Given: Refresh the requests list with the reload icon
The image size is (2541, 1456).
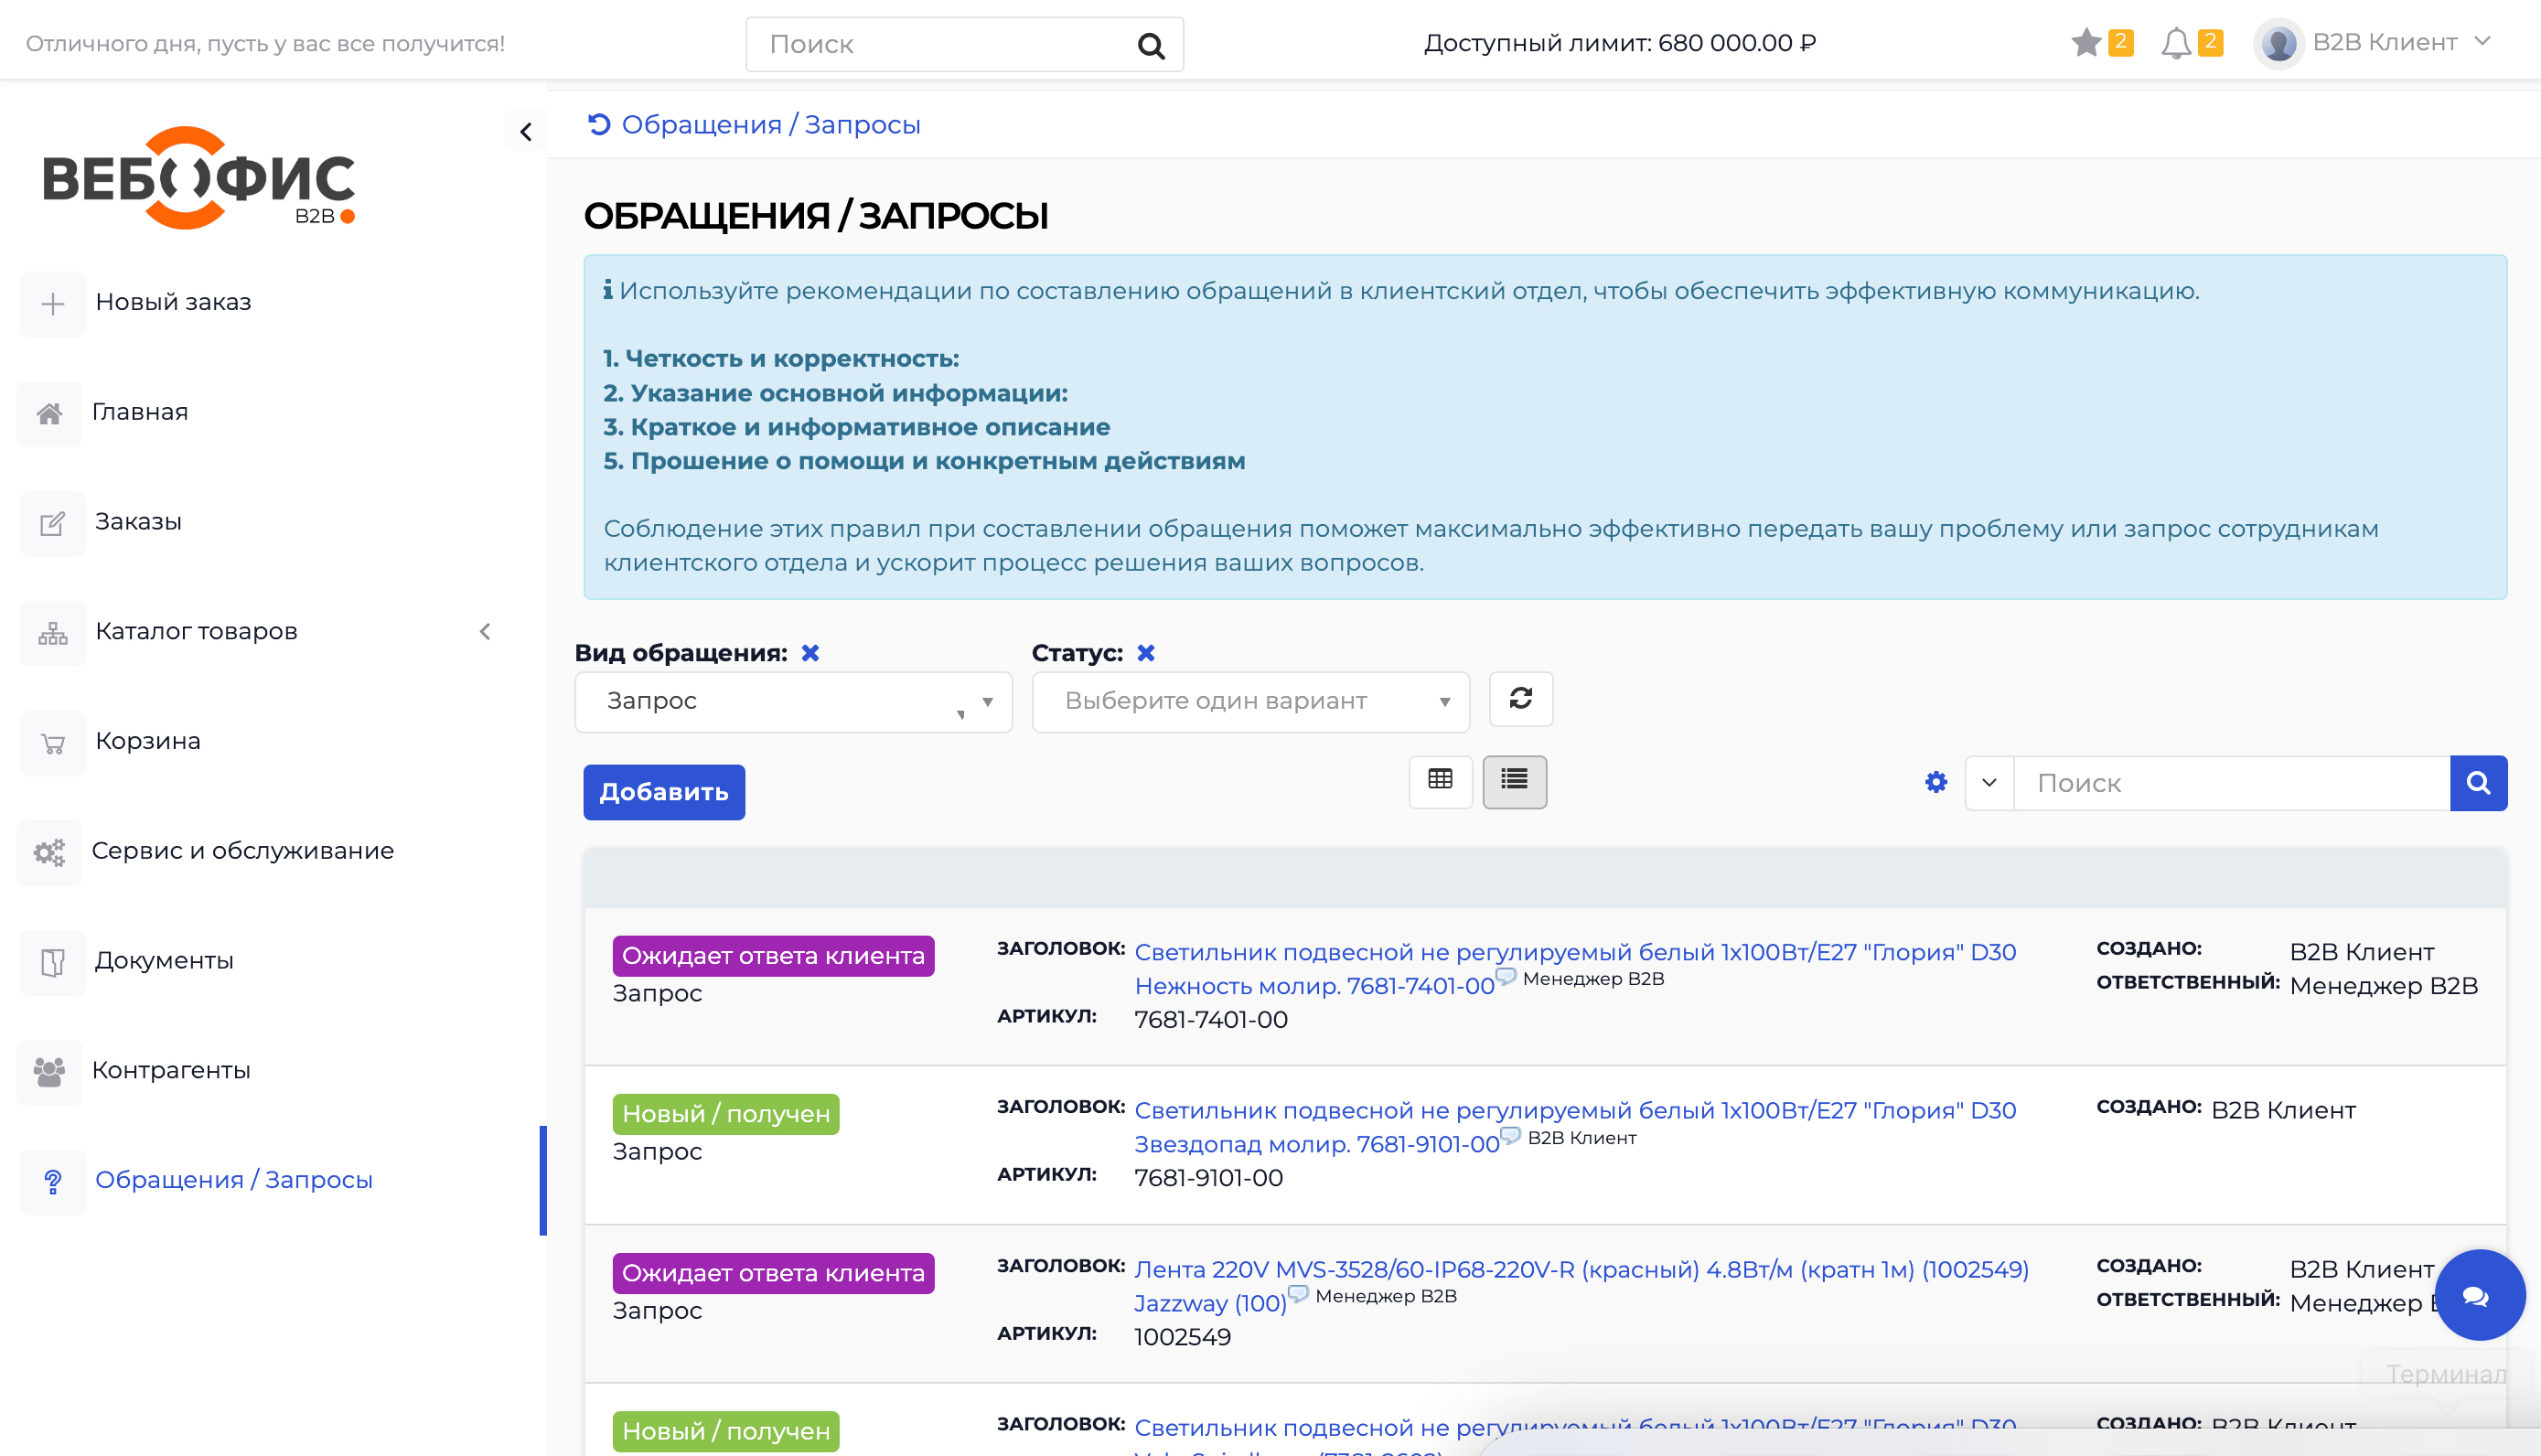Looking at the screenshot, I should click(1520, 700).
